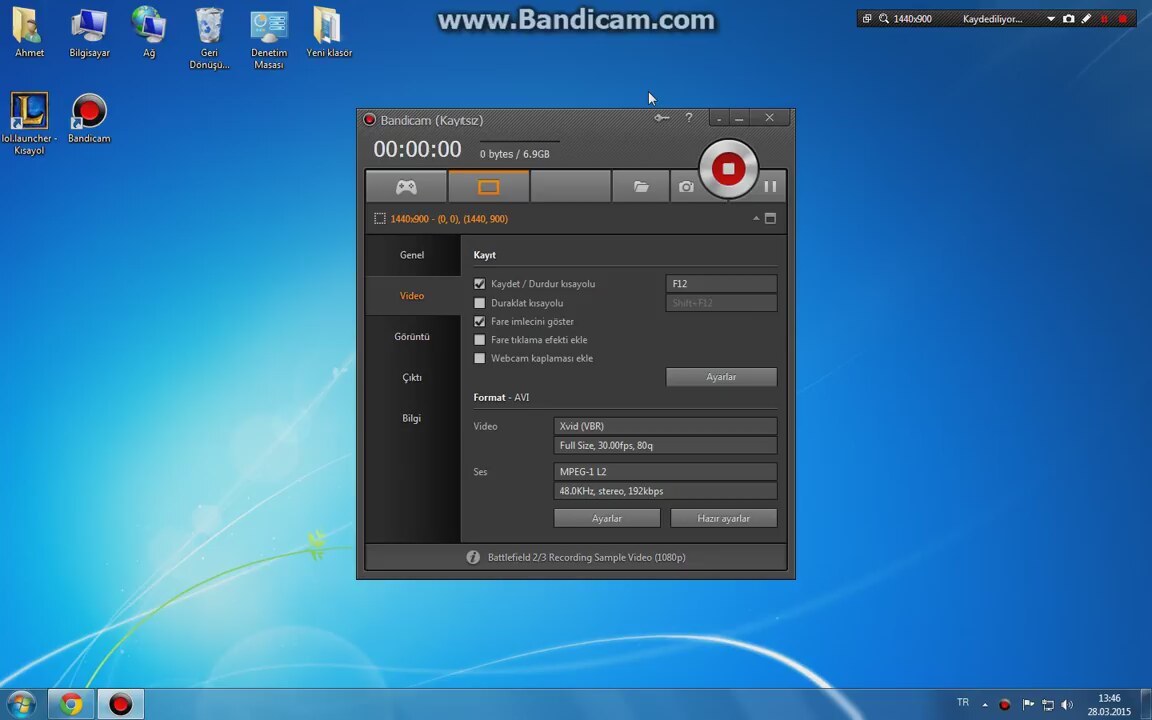1152x720 pixels.
Task: Take a screenshot with the Bandicam camera icon
Action: tap(685, 187)
